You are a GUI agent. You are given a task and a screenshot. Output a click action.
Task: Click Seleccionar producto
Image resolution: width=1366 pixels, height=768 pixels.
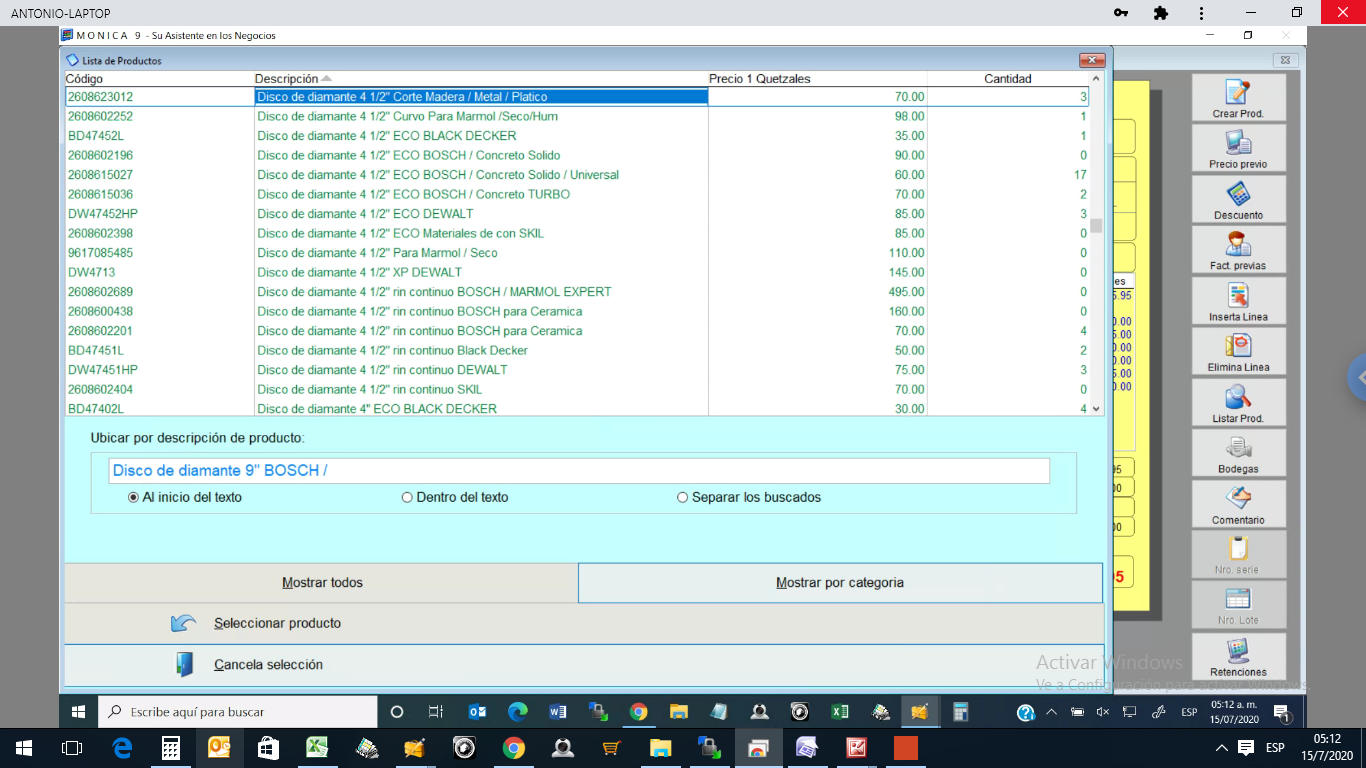277,623
